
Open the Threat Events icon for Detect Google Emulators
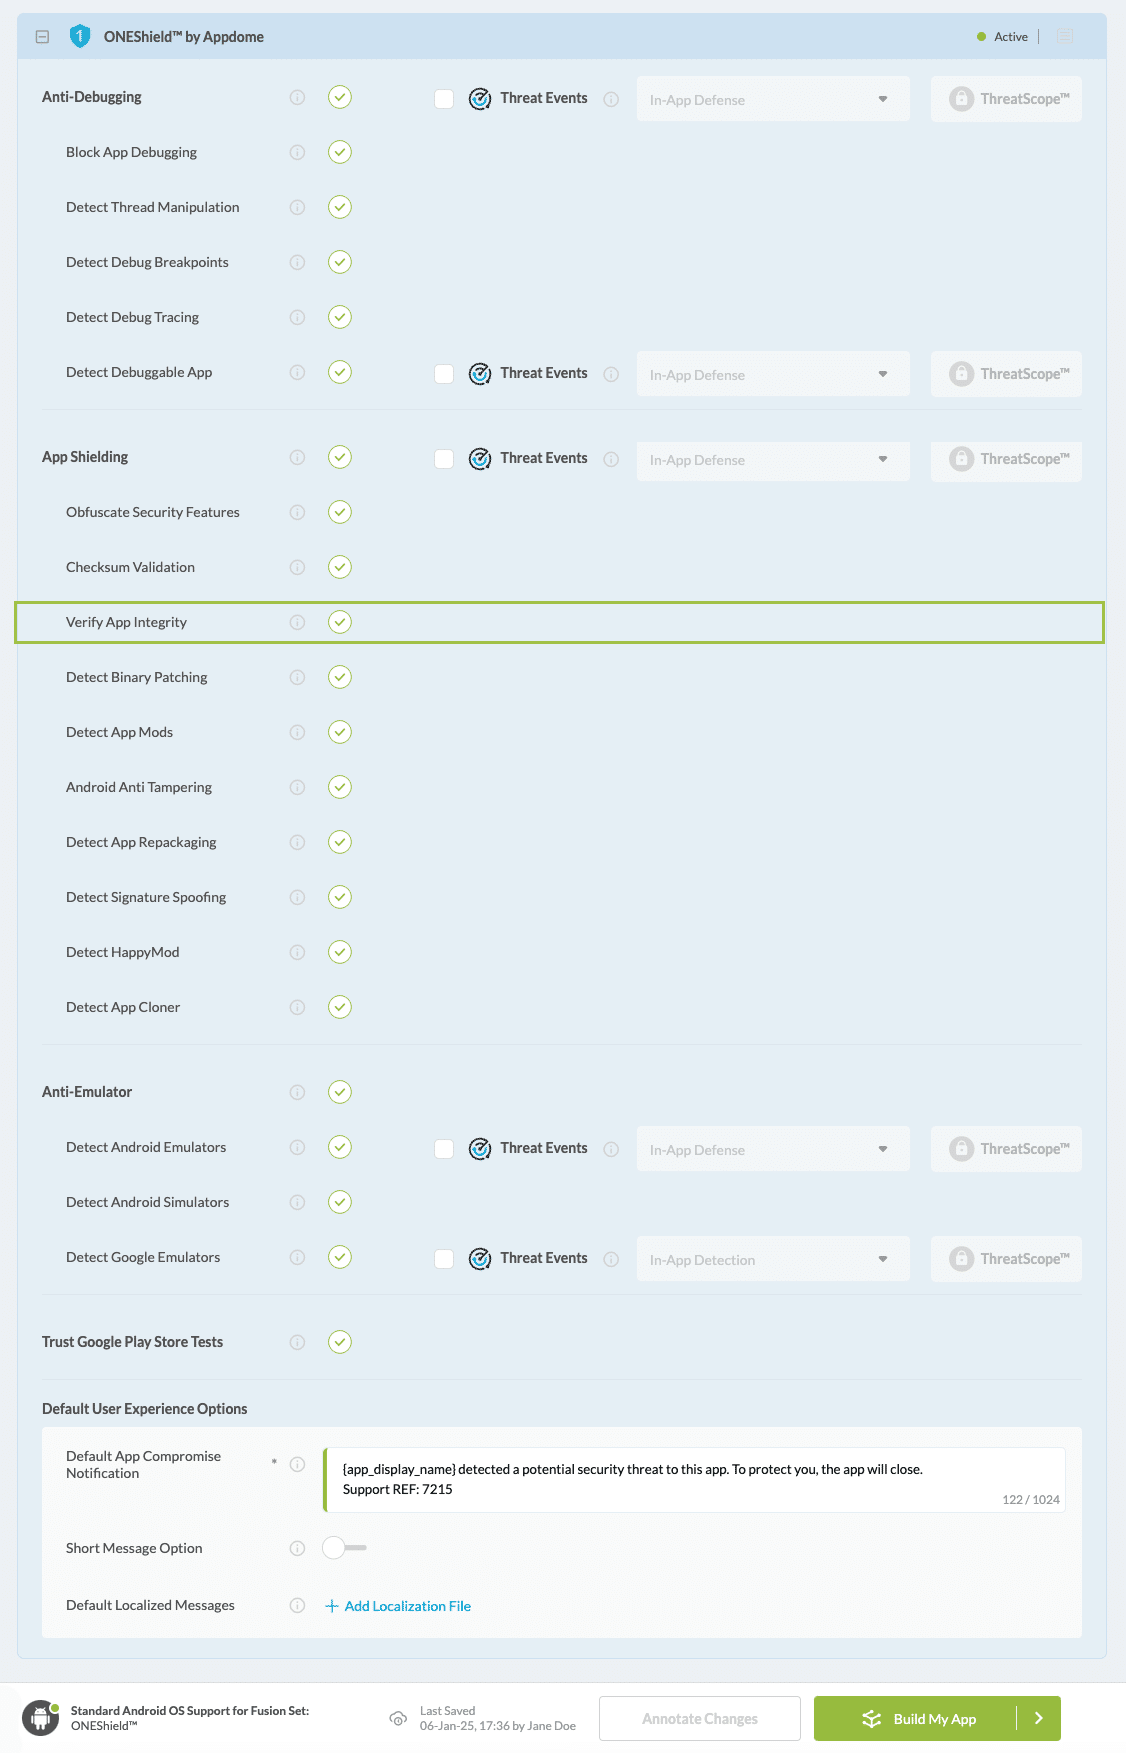481,1258
